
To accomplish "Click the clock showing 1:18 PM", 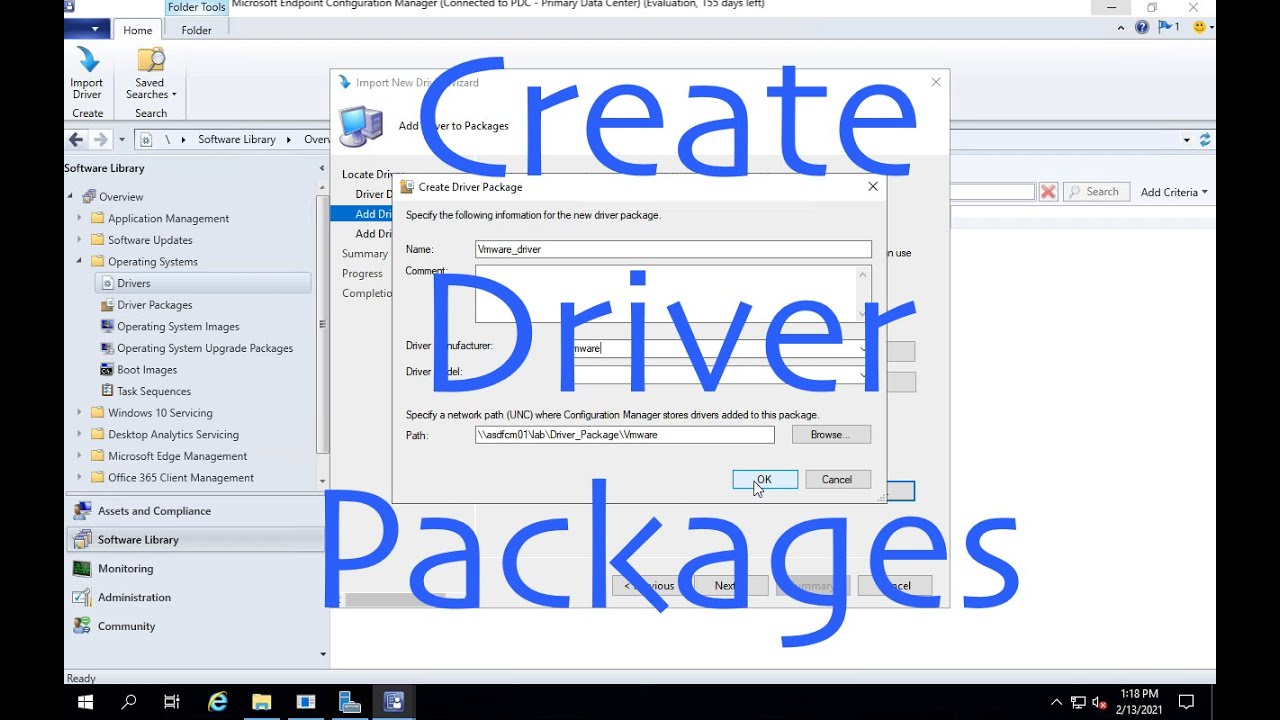I will [1140, 694].
